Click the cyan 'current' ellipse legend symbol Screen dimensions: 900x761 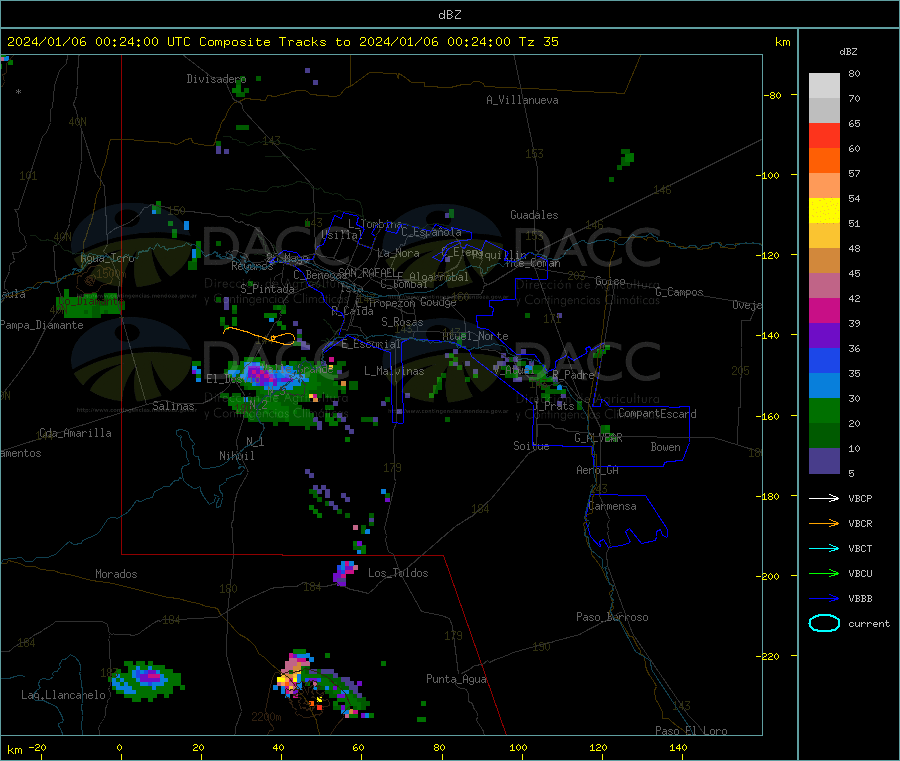coord(824,623)
